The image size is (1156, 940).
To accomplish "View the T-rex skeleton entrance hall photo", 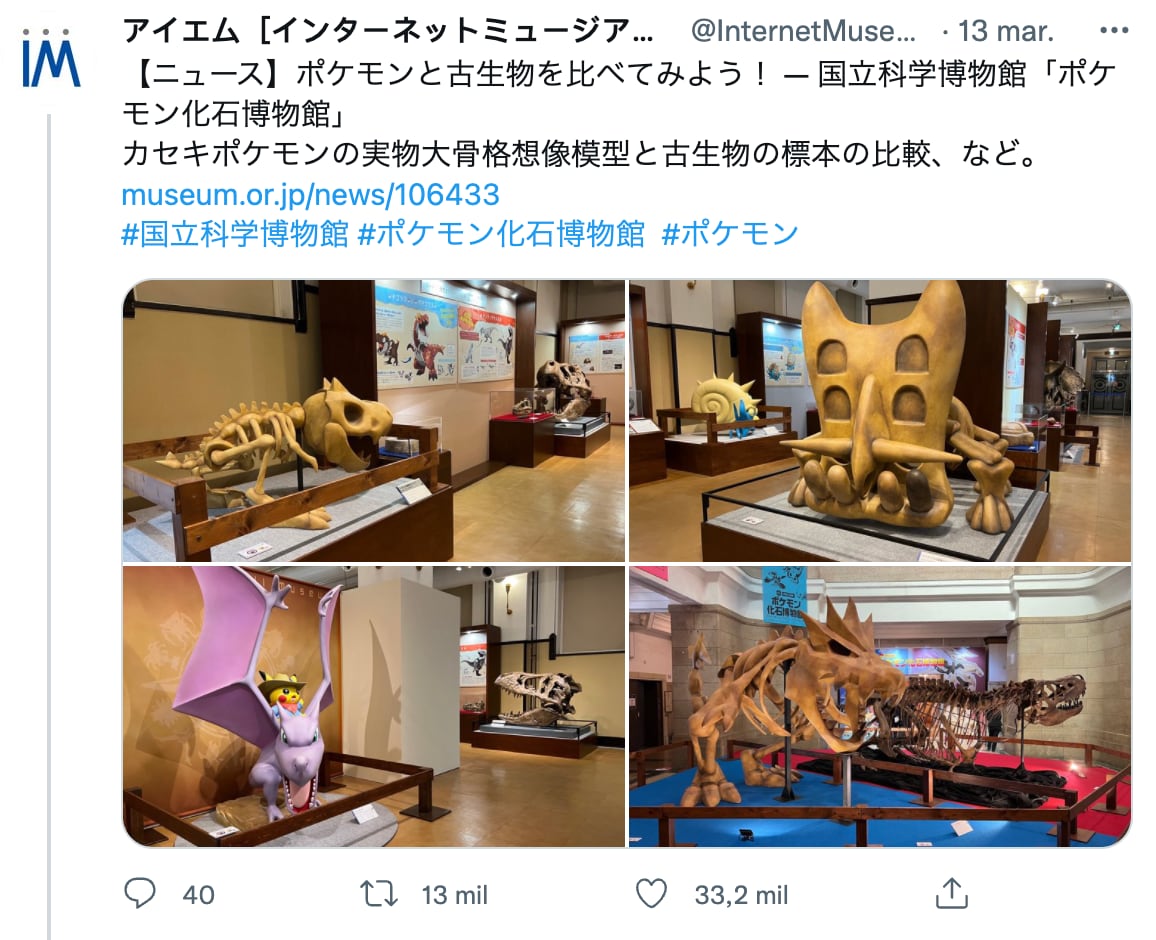I will tap(880, 706).
